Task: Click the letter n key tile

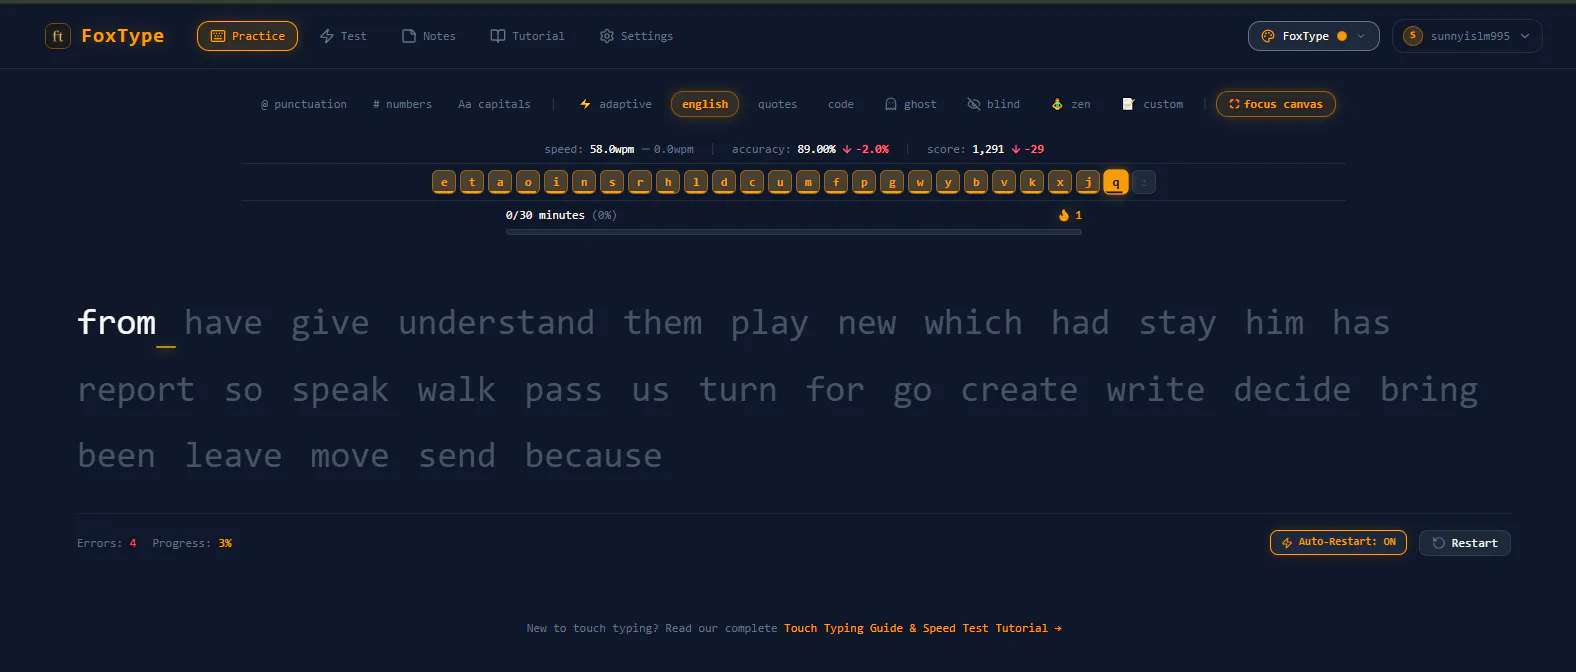Action: 584,182
